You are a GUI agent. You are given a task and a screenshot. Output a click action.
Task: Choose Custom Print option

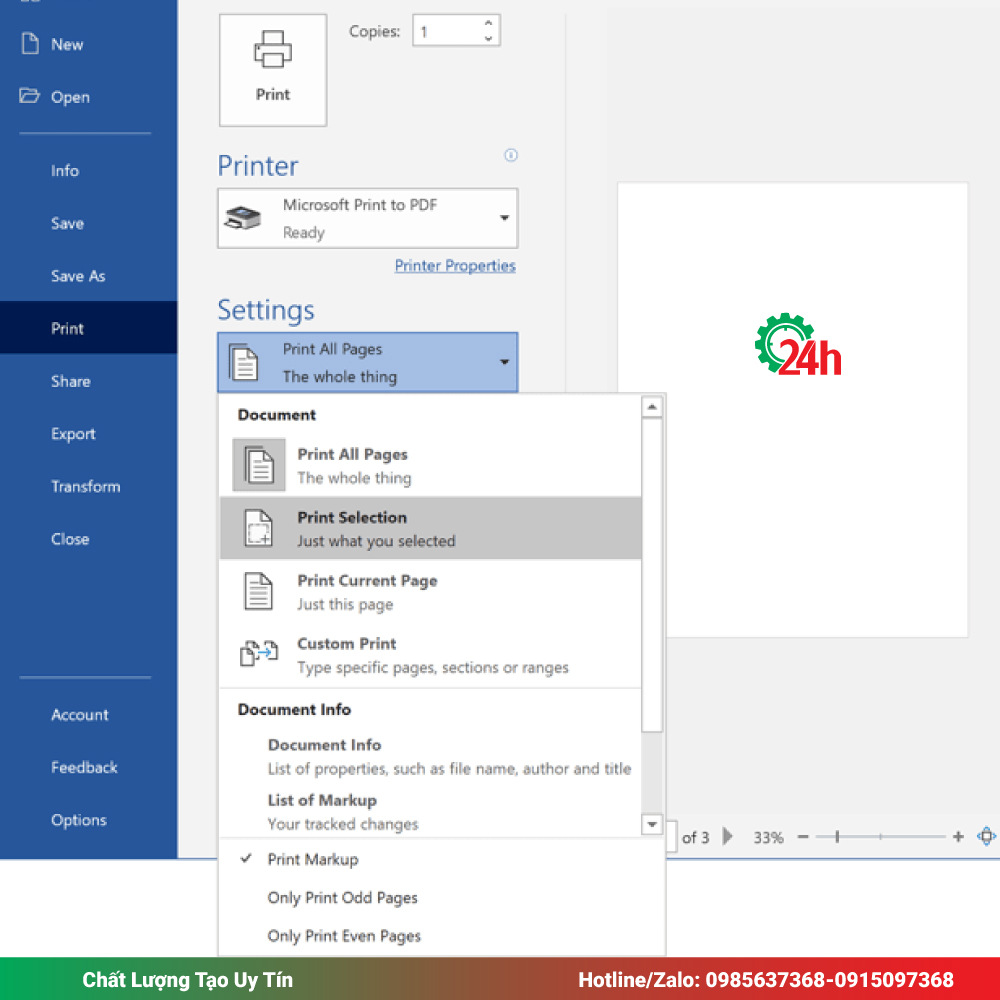430,654
